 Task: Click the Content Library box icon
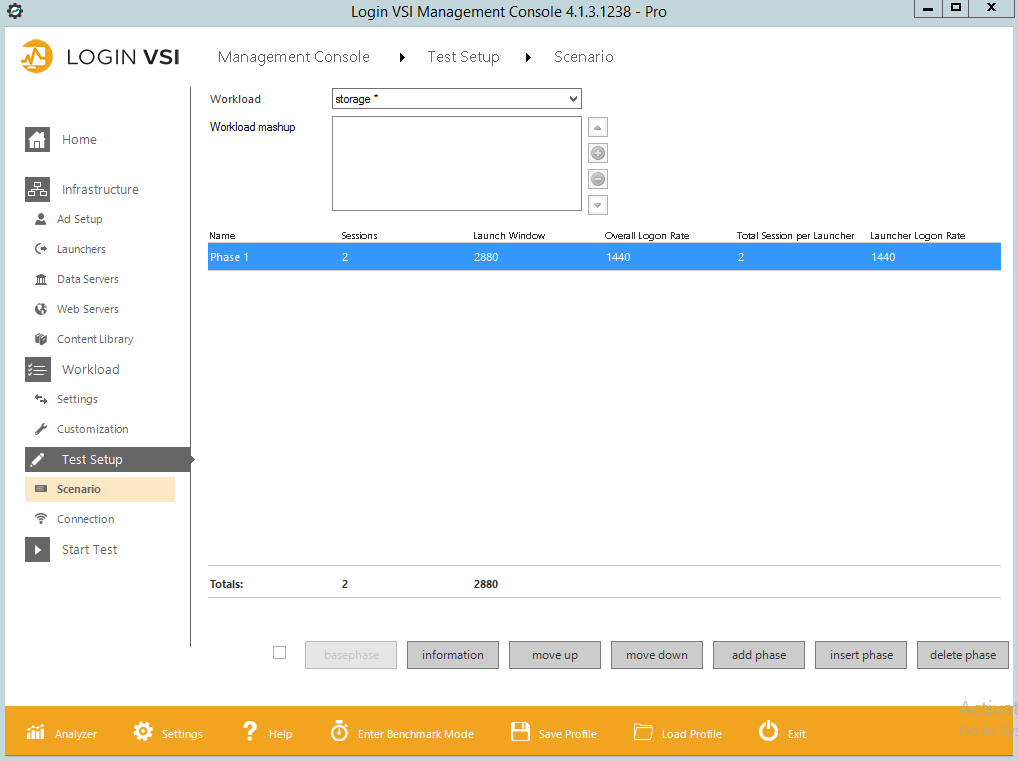(40, 339)
